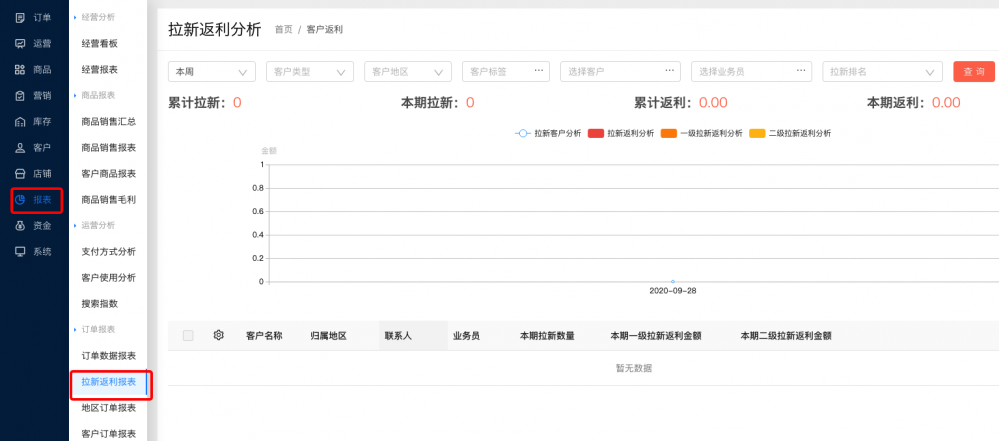The height and width of the screenshot is (441, 999).
Task: Click the 本期二级拉新返利金额 column header
Action: coord(787,336)
